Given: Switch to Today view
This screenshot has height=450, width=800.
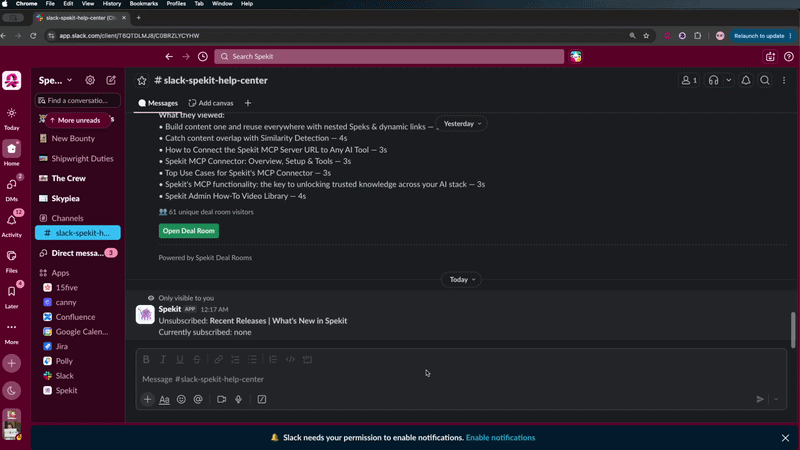Looking at the screenshot, I should (x=11, y=119).
